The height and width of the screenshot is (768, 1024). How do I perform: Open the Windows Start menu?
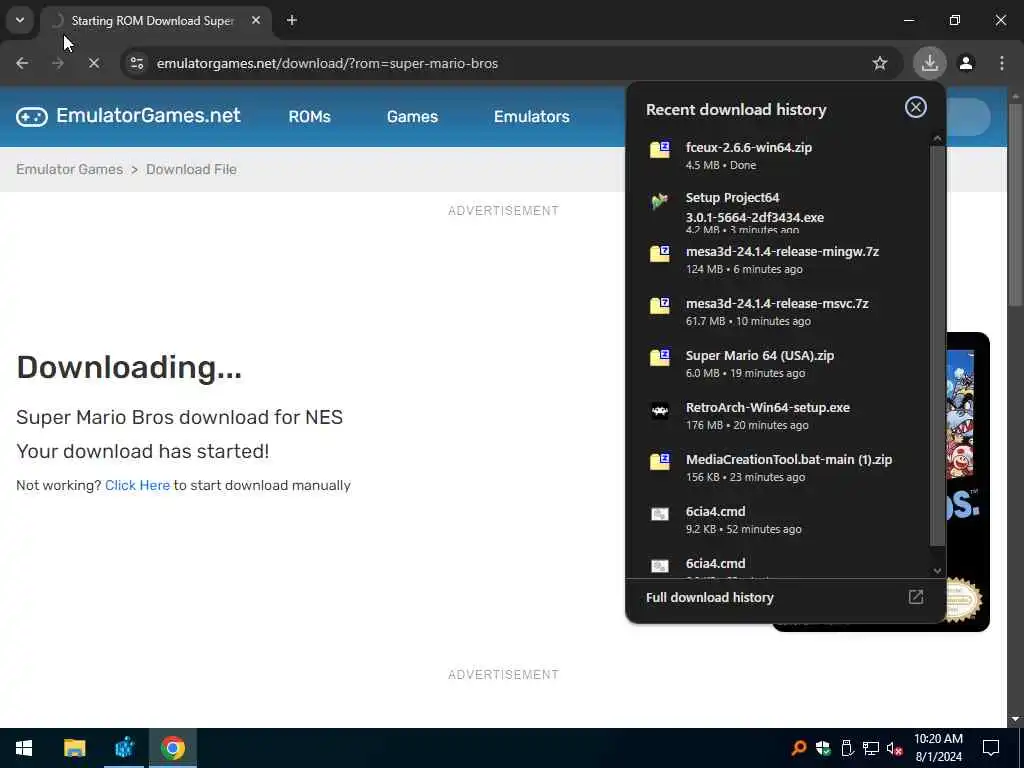pos(24,748)
